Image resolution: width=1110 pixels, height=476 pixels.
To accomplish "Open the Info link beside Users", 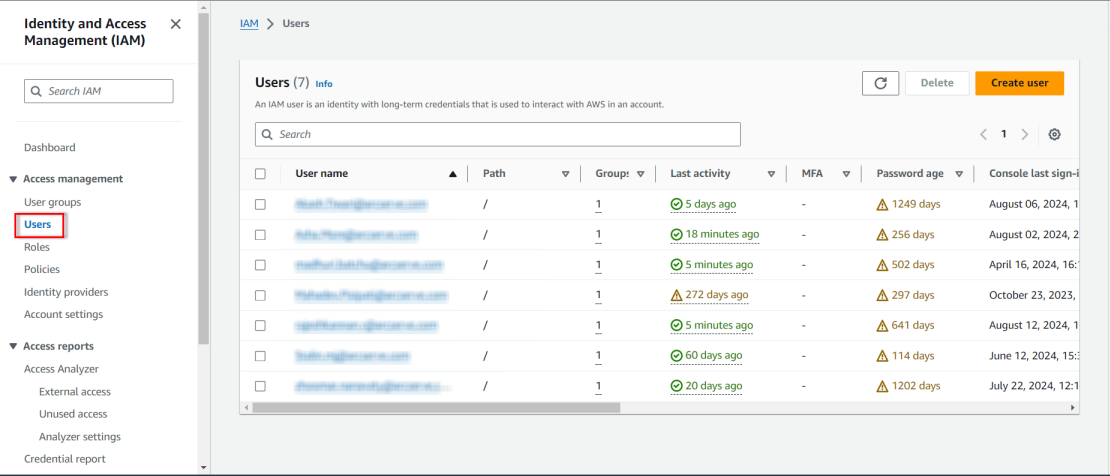I will click(x=324, y=84).
